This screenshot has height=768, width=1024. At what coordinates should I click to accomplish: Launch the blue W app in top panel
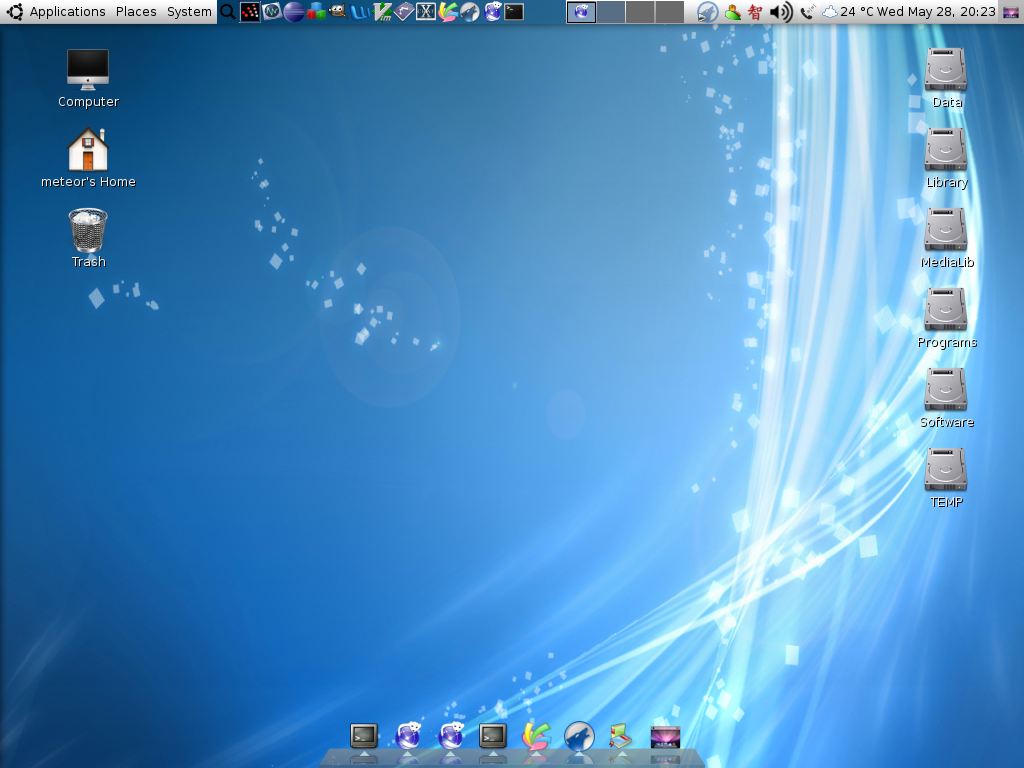pyautogui.click(x=360, y=12)
